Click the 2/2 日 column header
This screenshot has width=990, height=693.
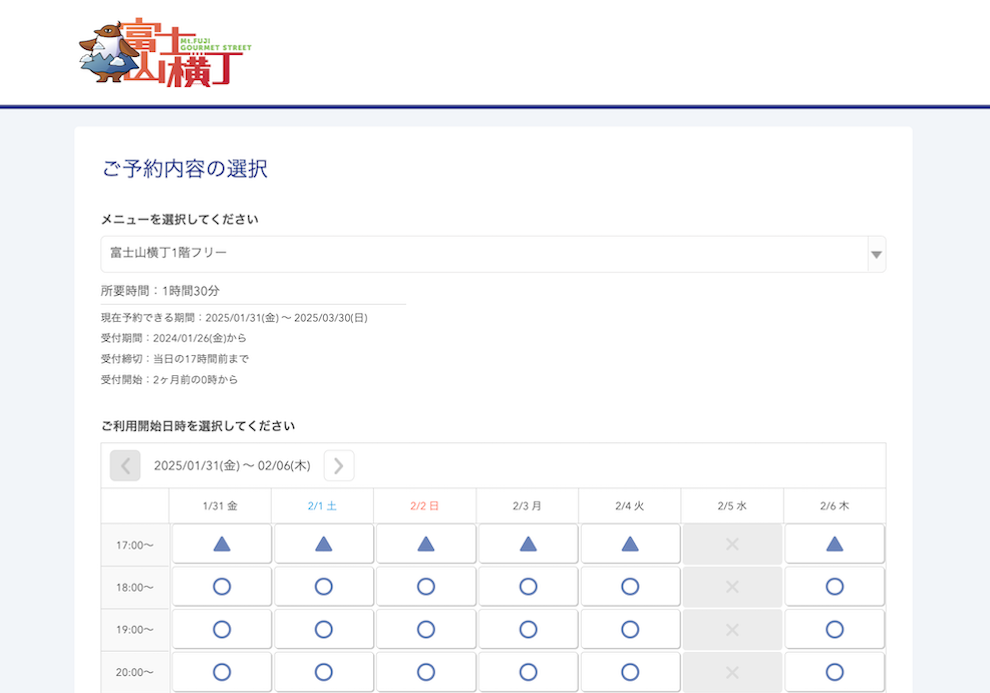click(x=425, y=506)
